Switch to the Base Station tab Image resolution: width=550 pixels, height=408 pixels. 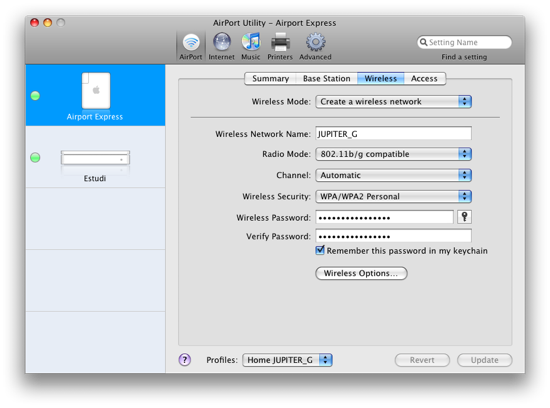327,79
